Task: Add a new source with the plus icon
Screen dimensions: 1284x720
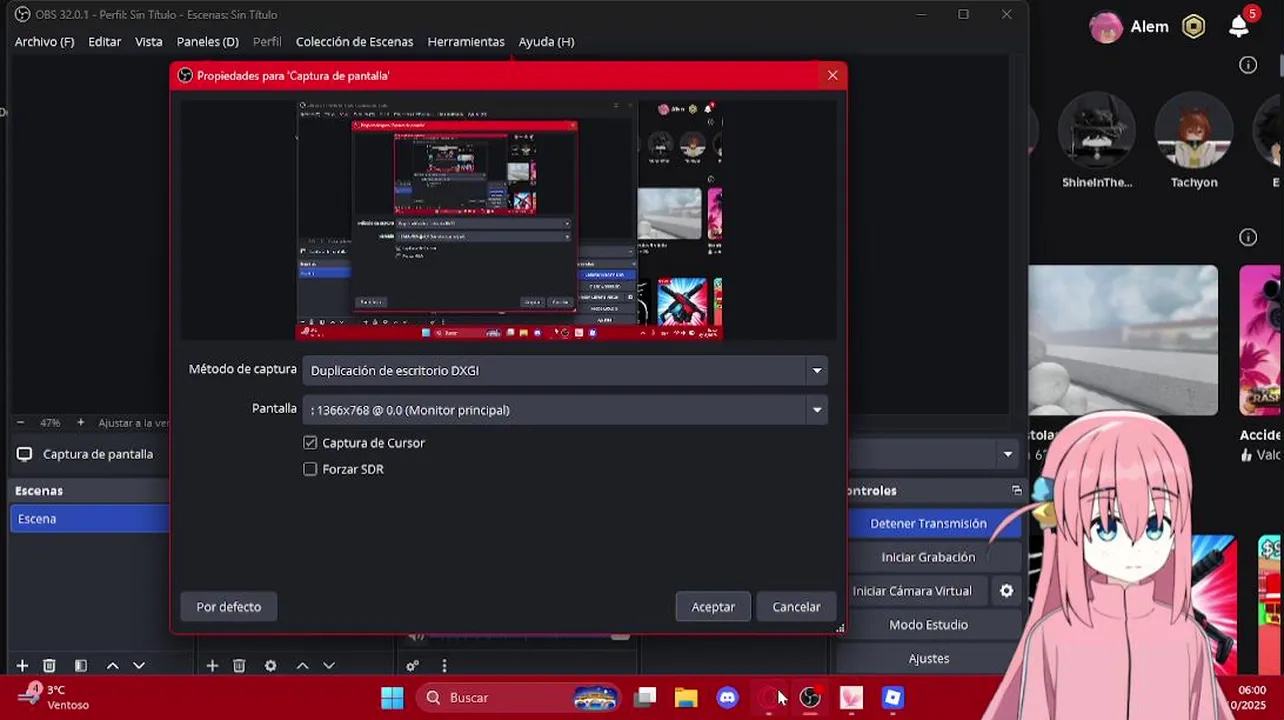Action: (x=212, y=666)
